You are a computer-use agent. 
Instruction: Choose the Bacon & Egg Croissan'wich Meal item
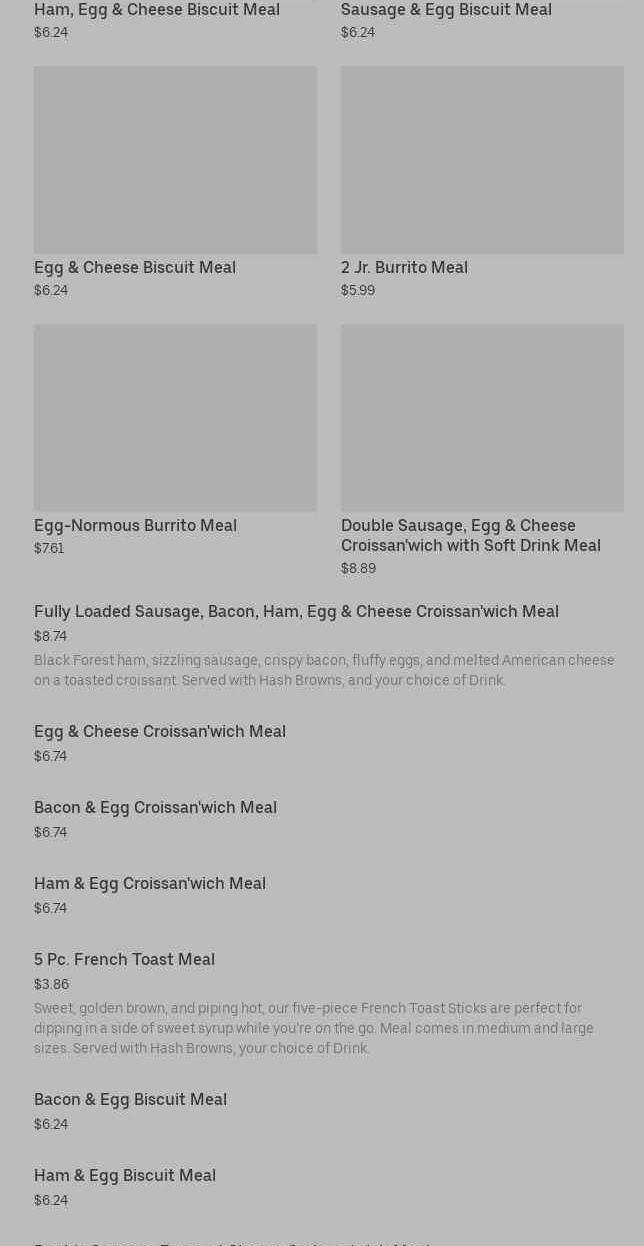pyautogui.click(x=155, y=807)
